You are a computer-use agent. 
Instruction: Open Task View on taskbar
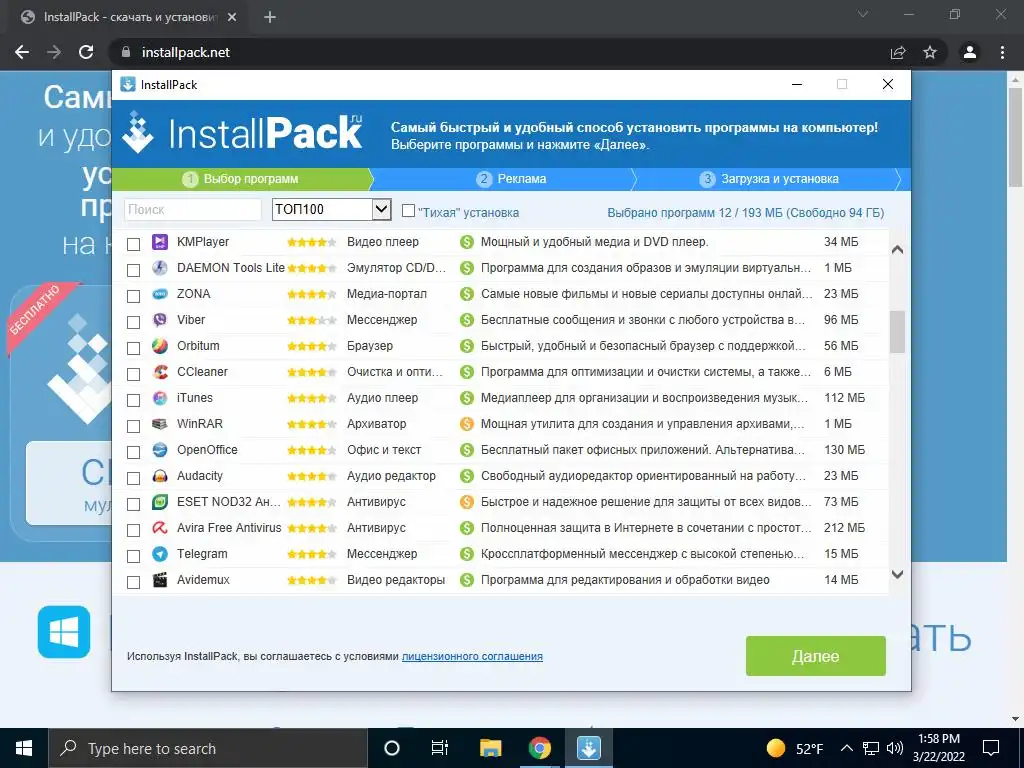click(x=440, y=748)
